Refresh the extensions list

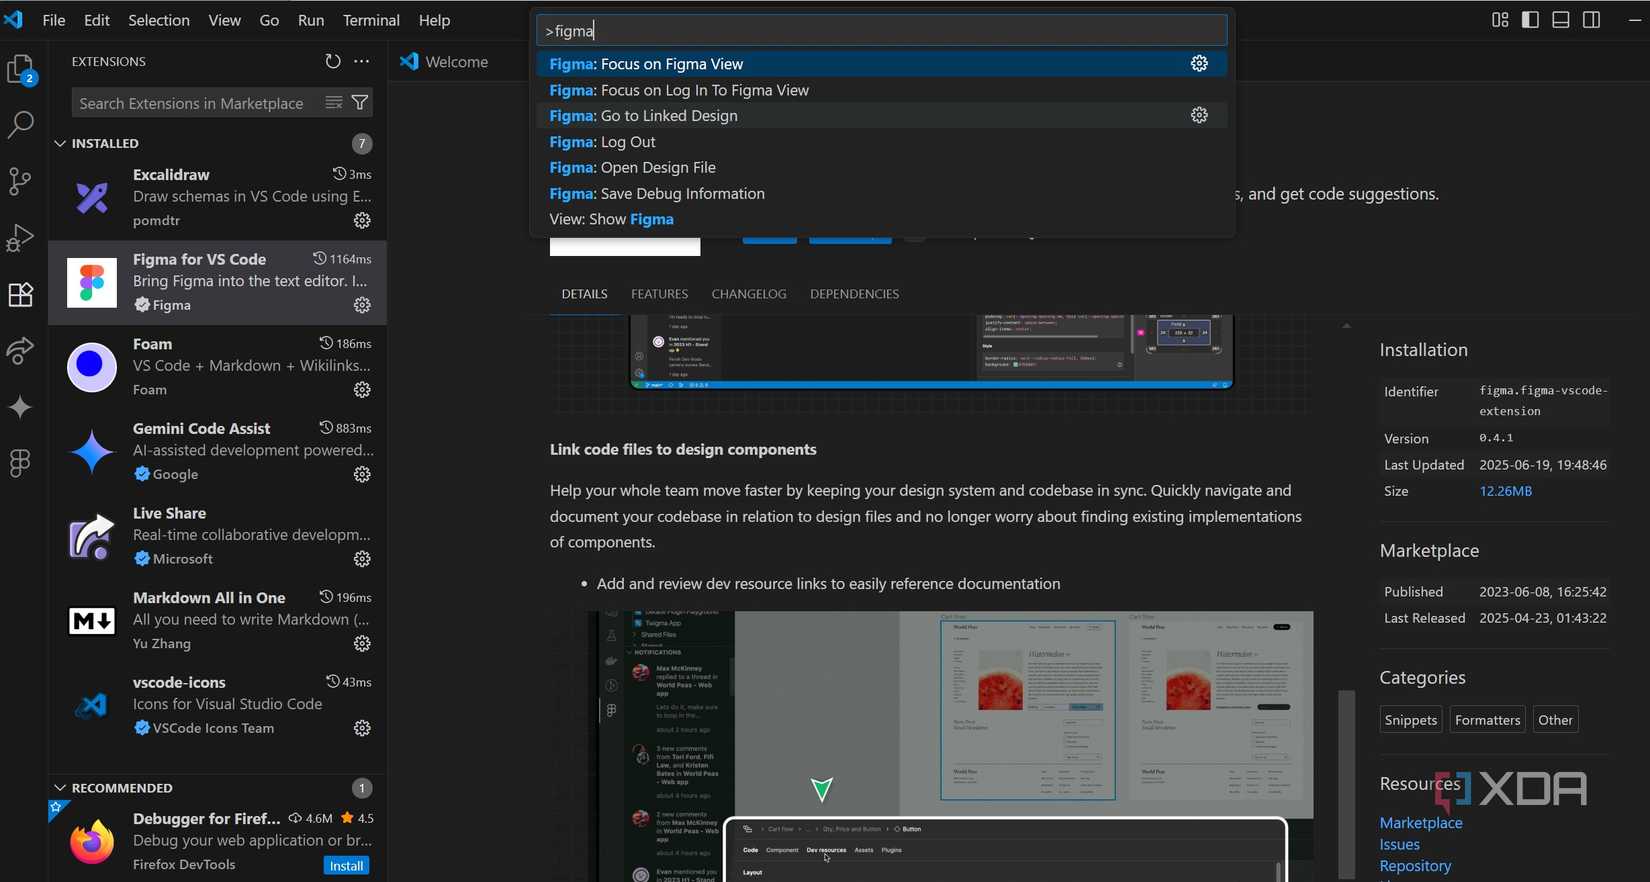[x=333, y=61]
